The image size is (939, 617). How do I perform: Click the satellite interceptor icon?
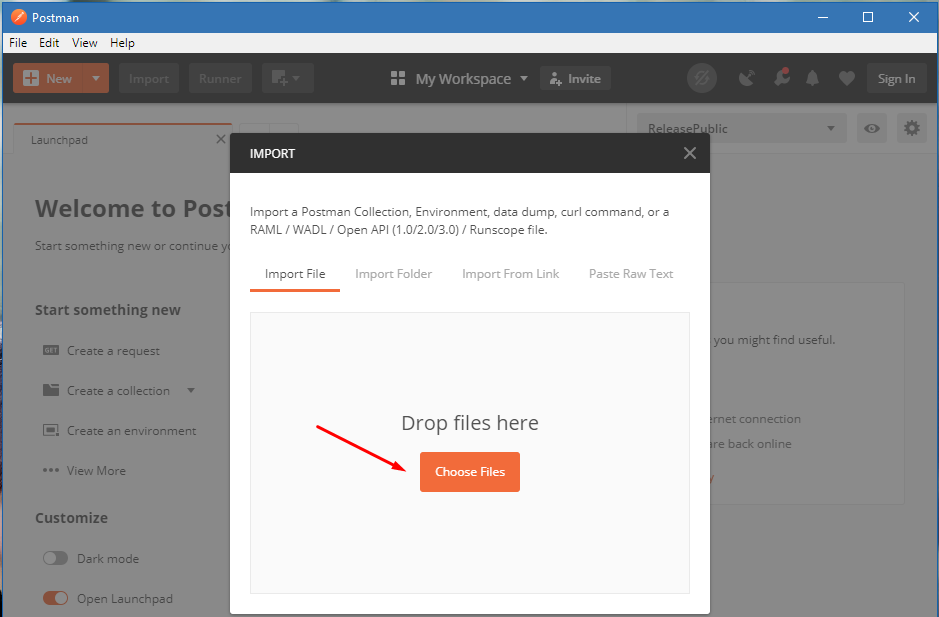point(747,78)
